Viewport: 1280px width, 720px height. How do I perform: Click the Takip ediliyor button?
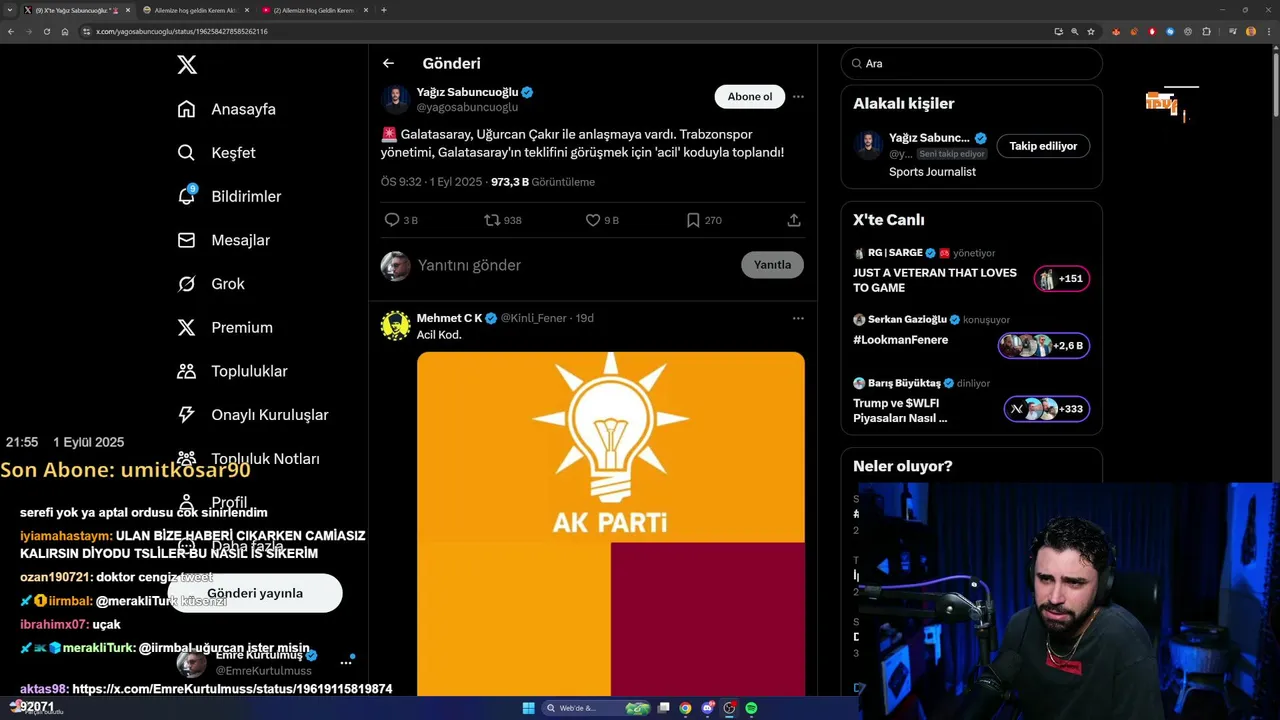click(1043, 146)
